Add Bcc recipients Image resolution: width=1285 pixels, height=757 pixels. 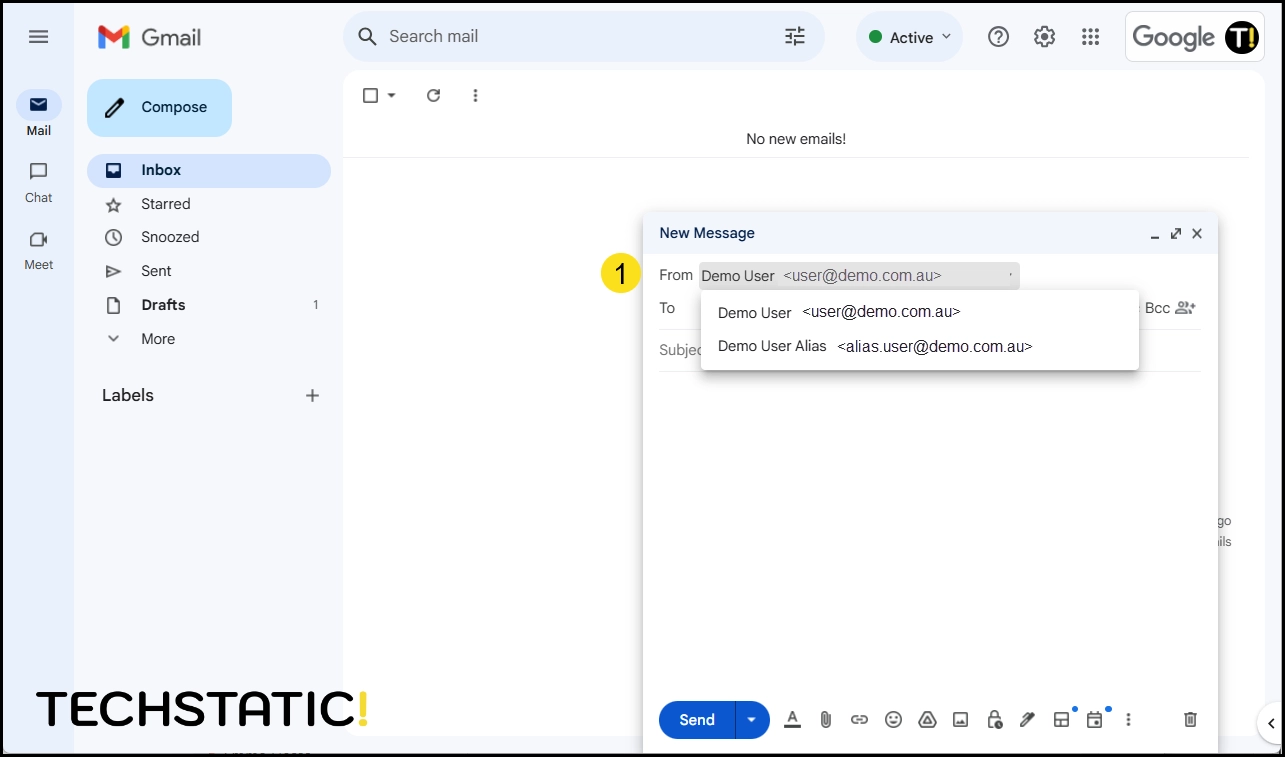(x=1157, y=308)
